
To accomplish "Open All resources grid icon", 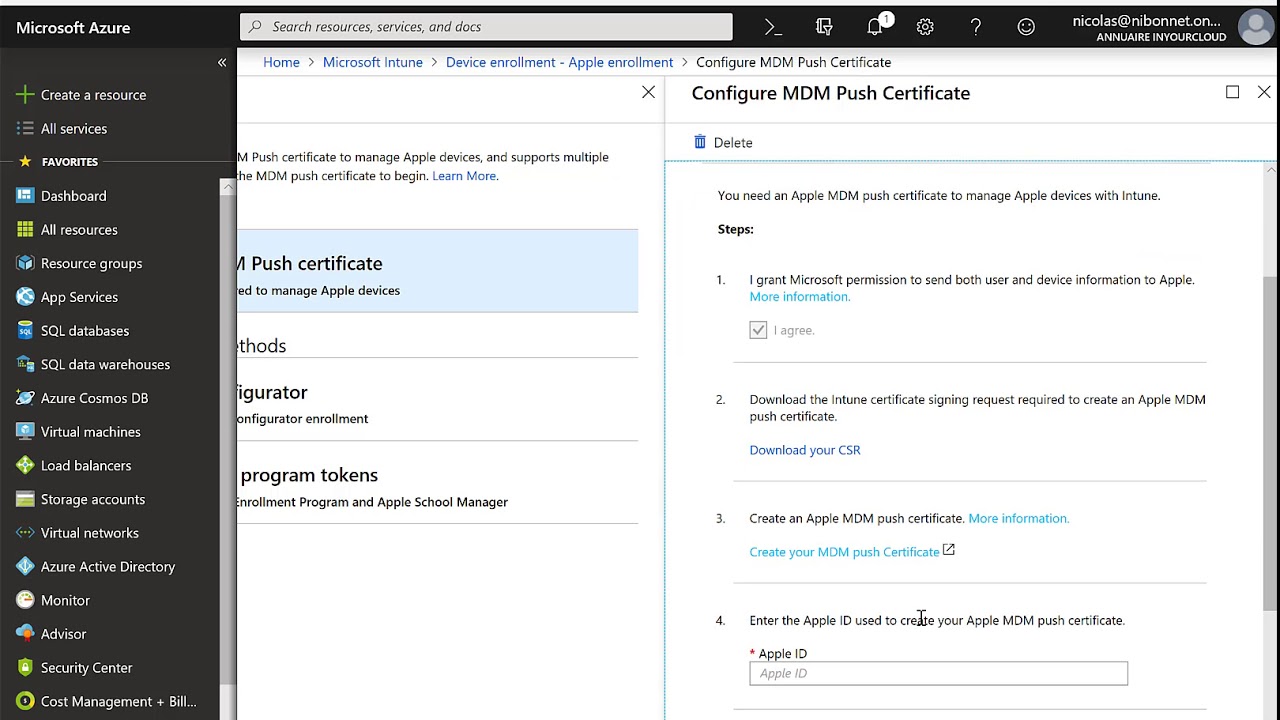I will (x=25, y=230).
